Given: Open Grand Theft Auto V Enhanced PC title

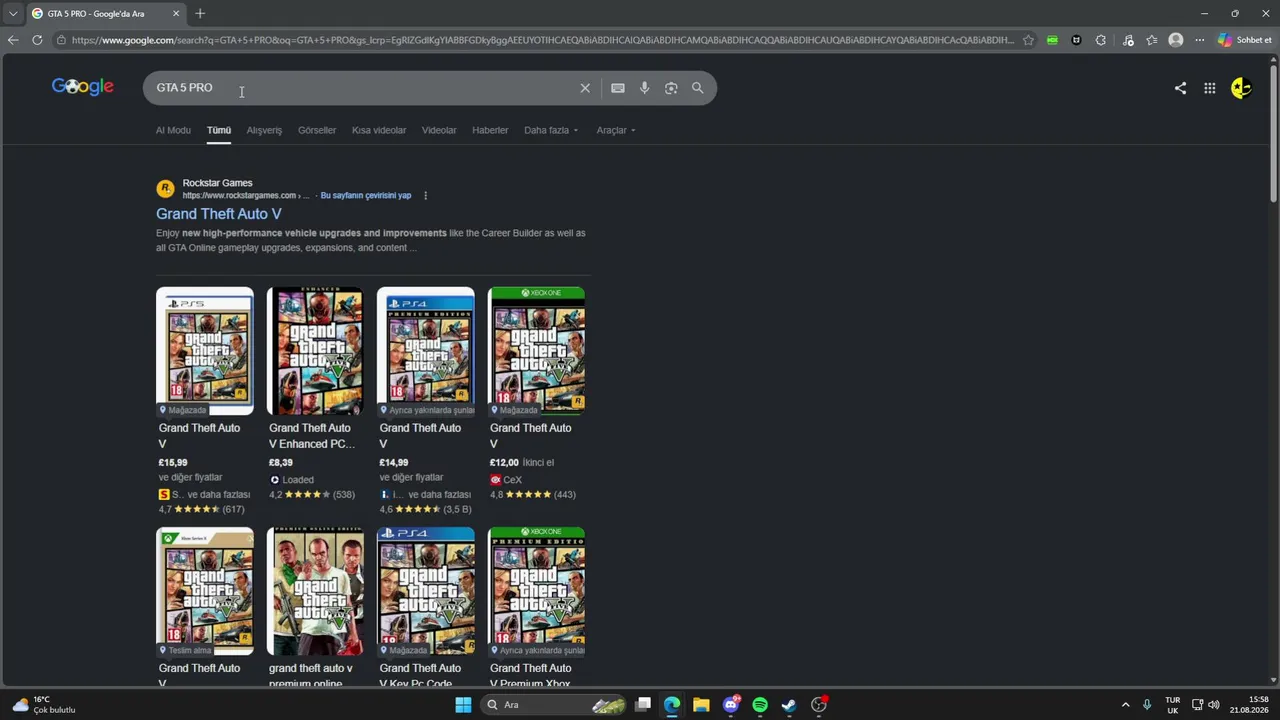Looking at the screenshot, I should click(x=312, y=436).
